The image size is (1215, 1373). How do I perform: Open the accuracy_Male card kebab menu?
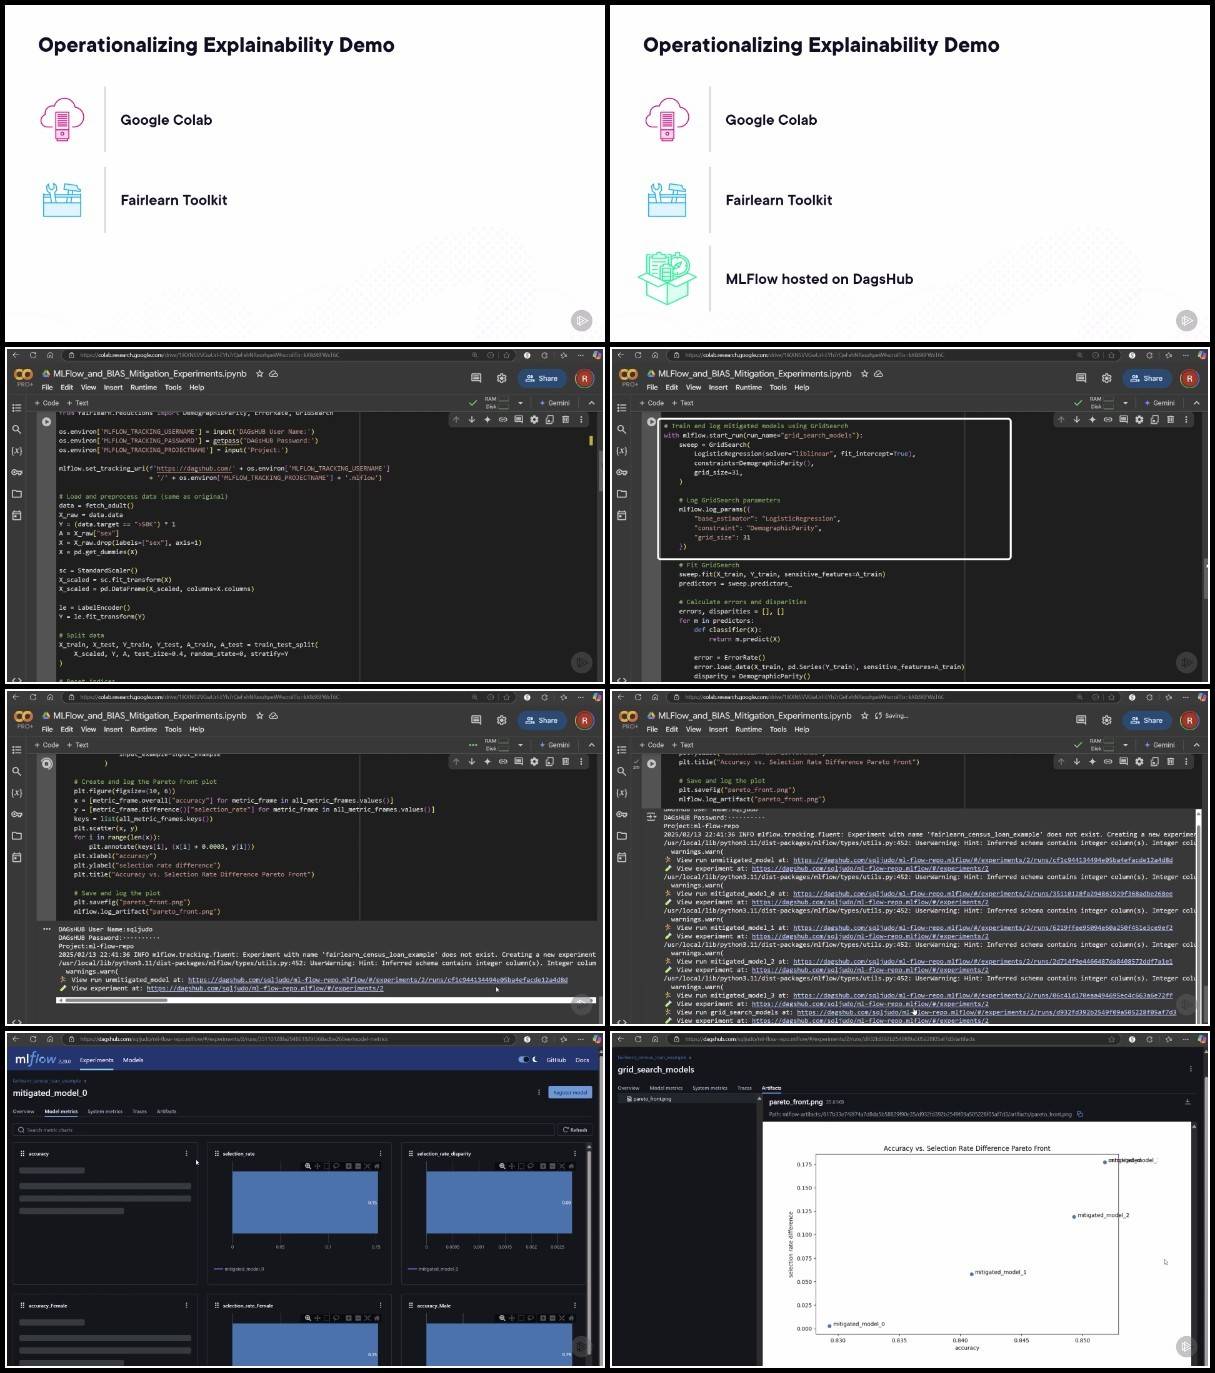574,1305
